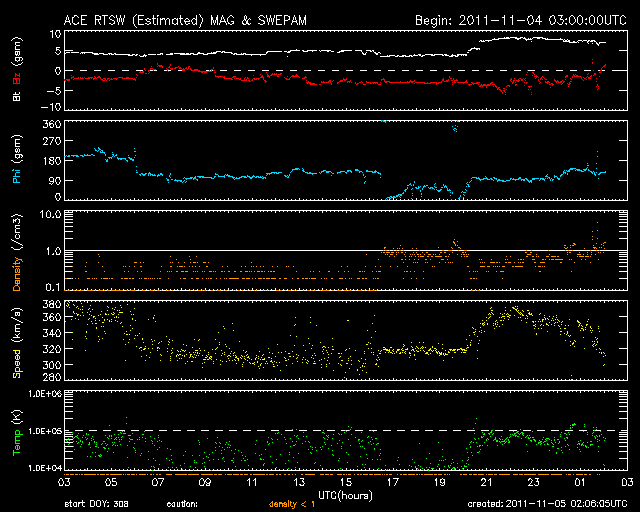Click the "10.0" tick on the Density axis
The height and width of the screenshot is (512, 640).
(51, 214)
